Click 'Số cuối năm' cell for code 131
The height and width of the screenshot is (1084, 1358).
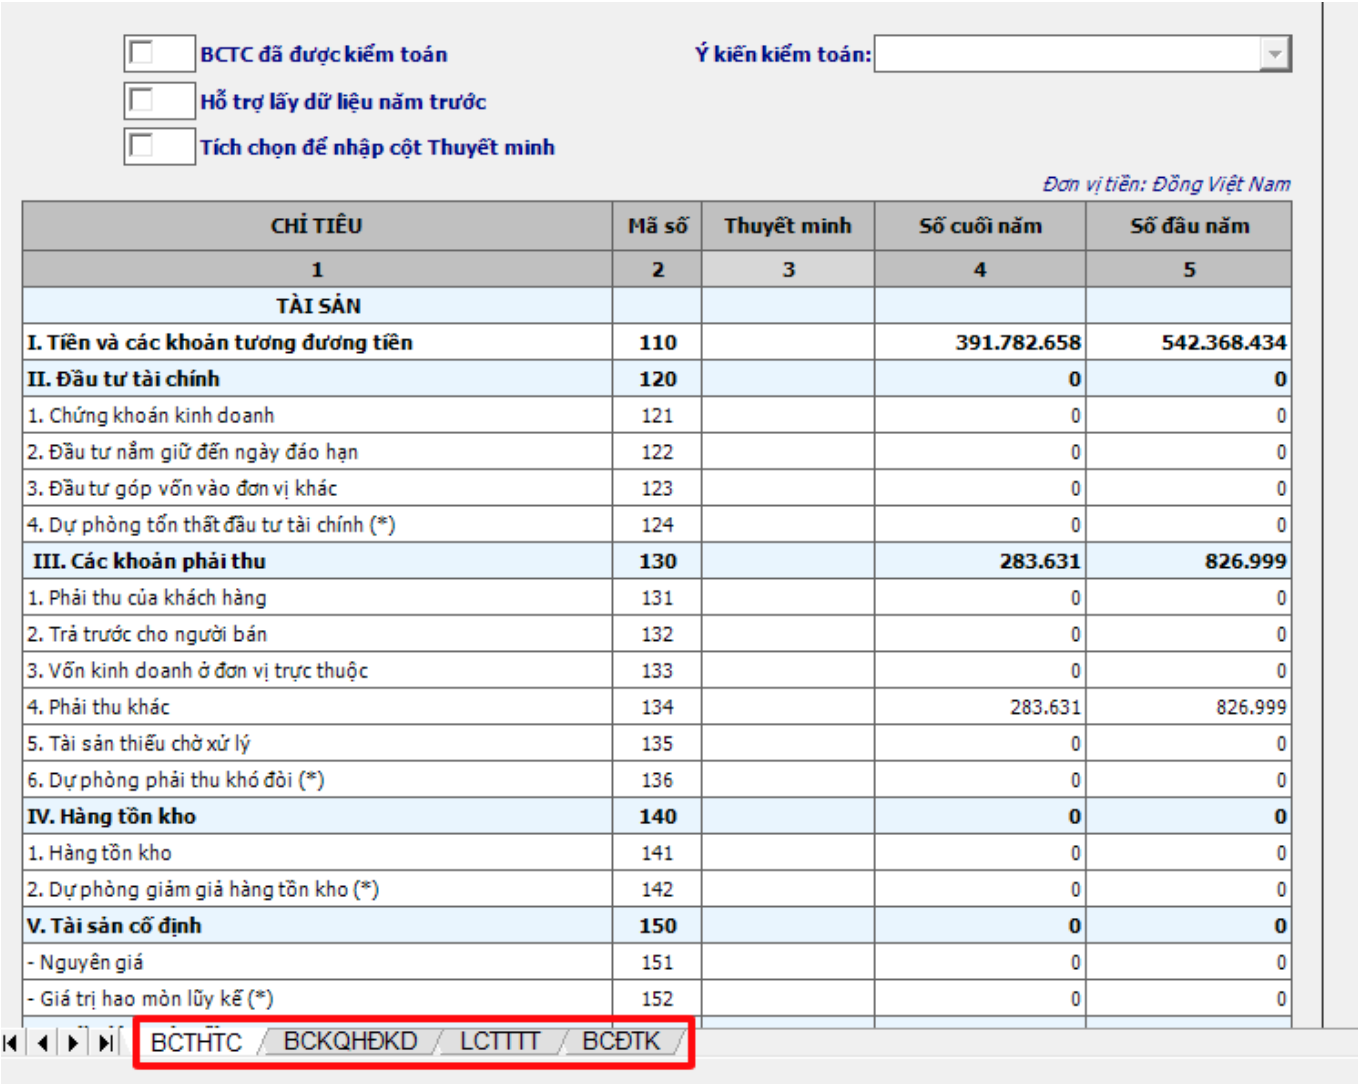pos(980,598)
